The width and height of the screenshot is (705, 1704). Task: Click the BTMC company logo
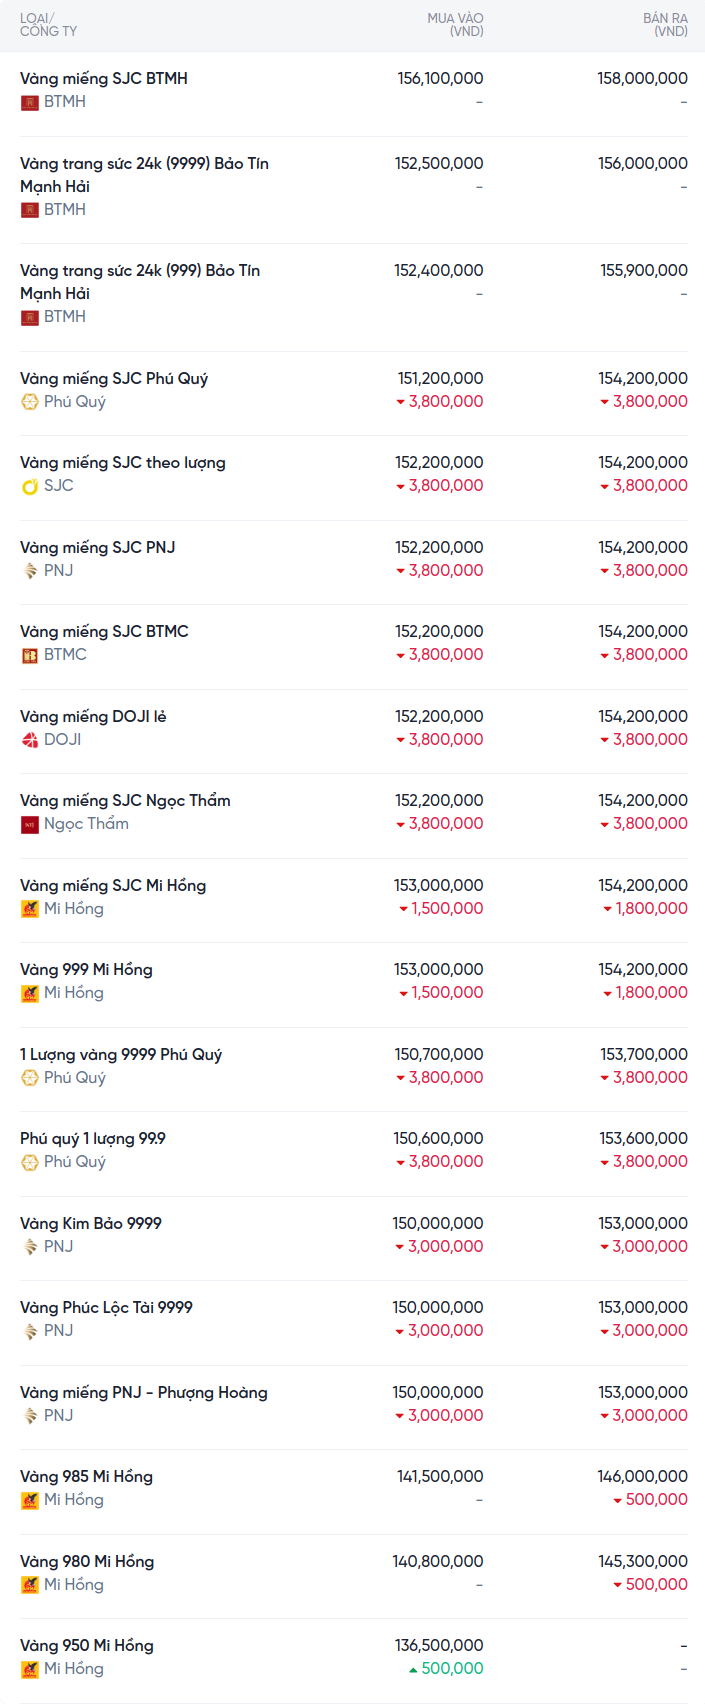pos(30,655)
